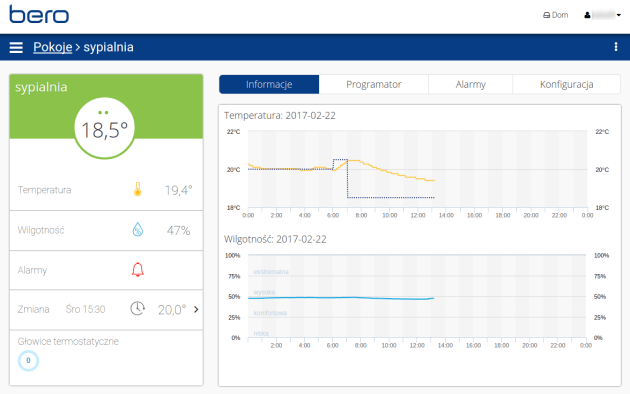Switch to the Konfiguracja tab
Screen dimensions: 630x394
(x=567, y=84)
